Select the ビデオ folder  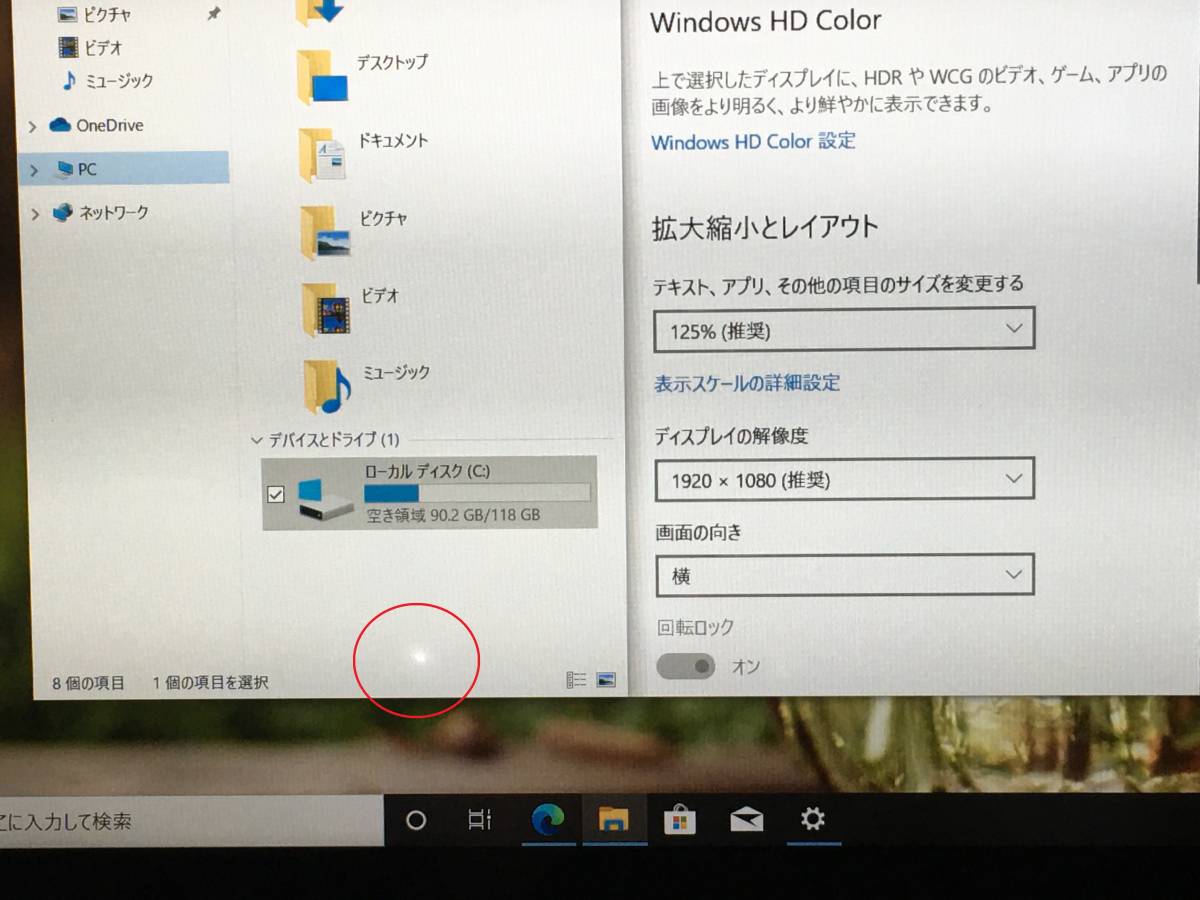(381, 295)
